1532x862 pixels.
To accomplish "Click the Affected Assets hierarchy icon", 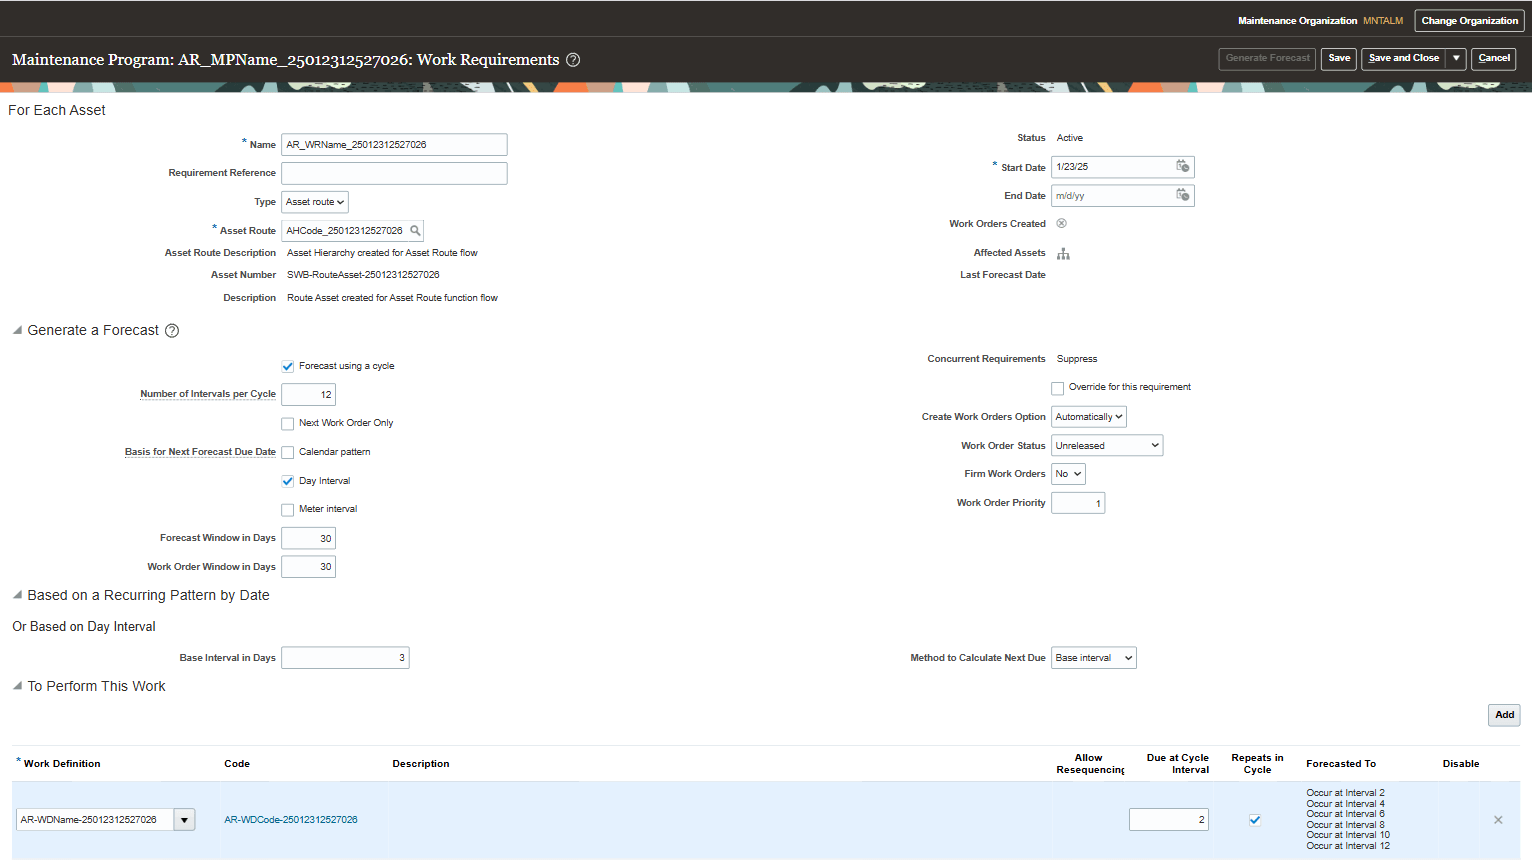I will pyautogui.click(x=1063, y=254).
